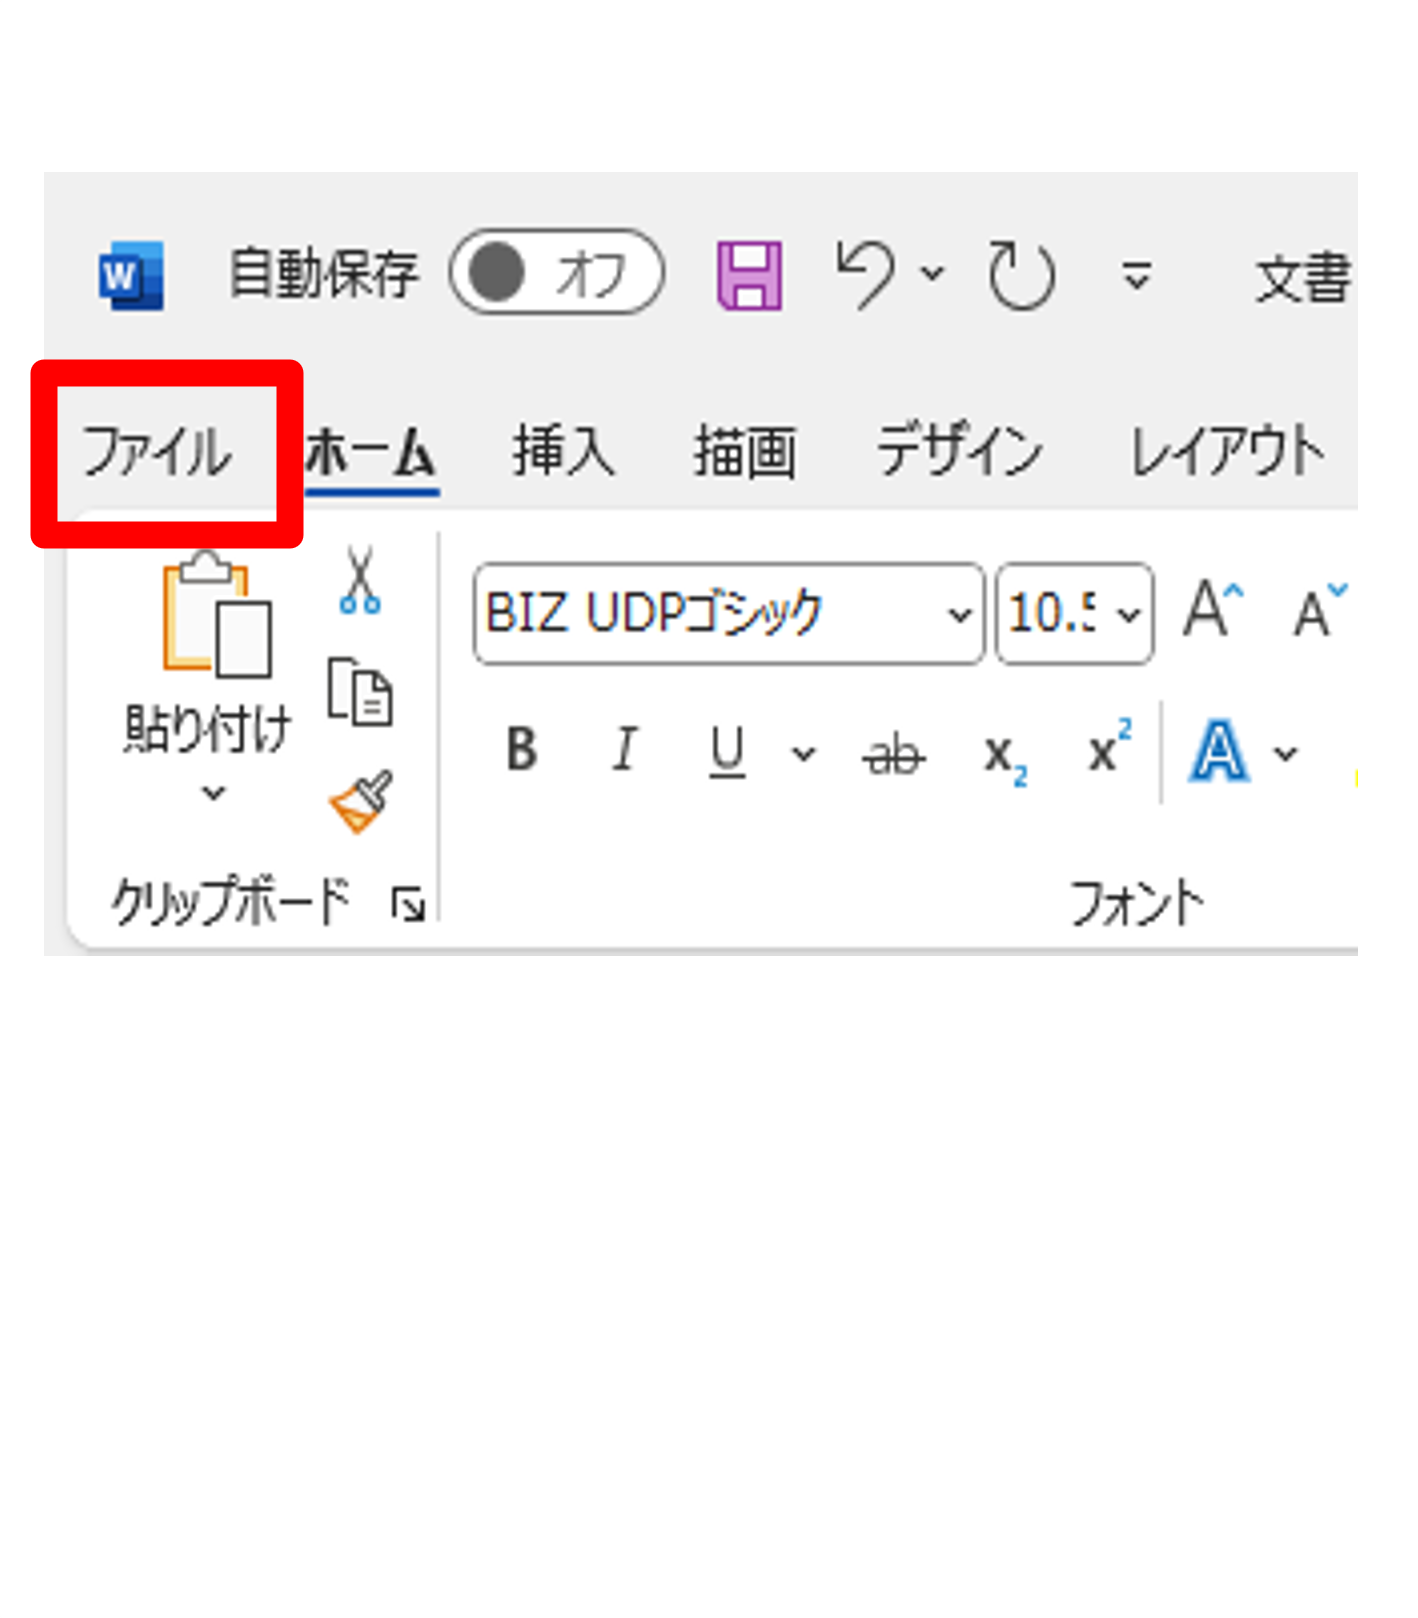Click the Paste clipboard icon
The image size is (1418, 1618).
pyautogui.click(x=215, y=614)
